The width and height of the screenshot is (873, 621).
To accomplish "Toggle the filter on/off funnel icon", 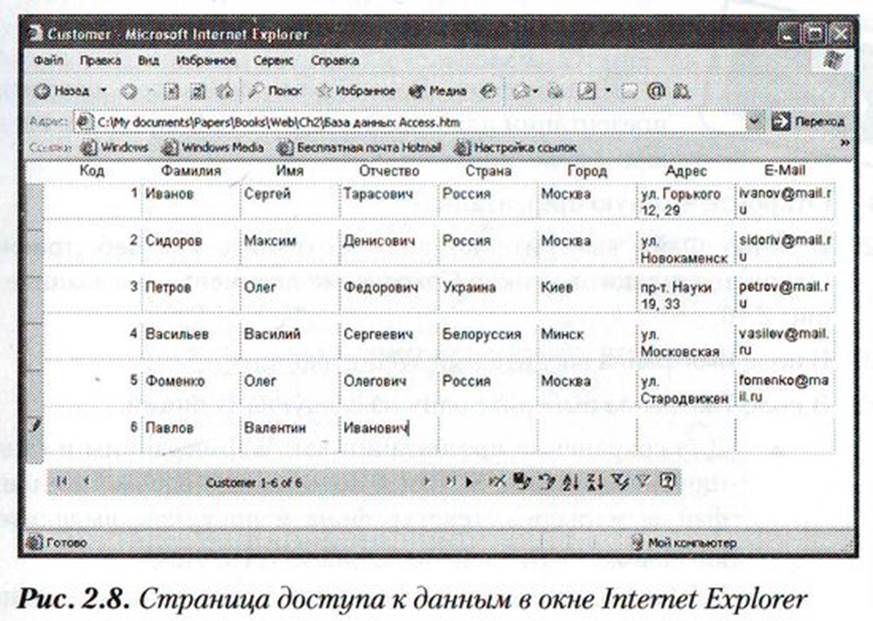I will click(x=643, y=481).
